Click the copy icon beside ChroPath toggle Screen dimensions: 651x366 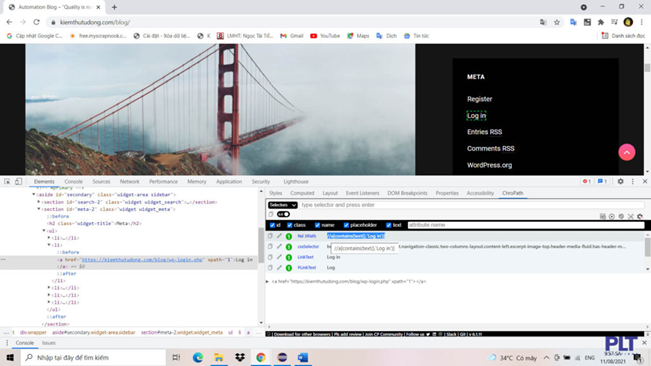pyautogui.click(x=271, y=215)
